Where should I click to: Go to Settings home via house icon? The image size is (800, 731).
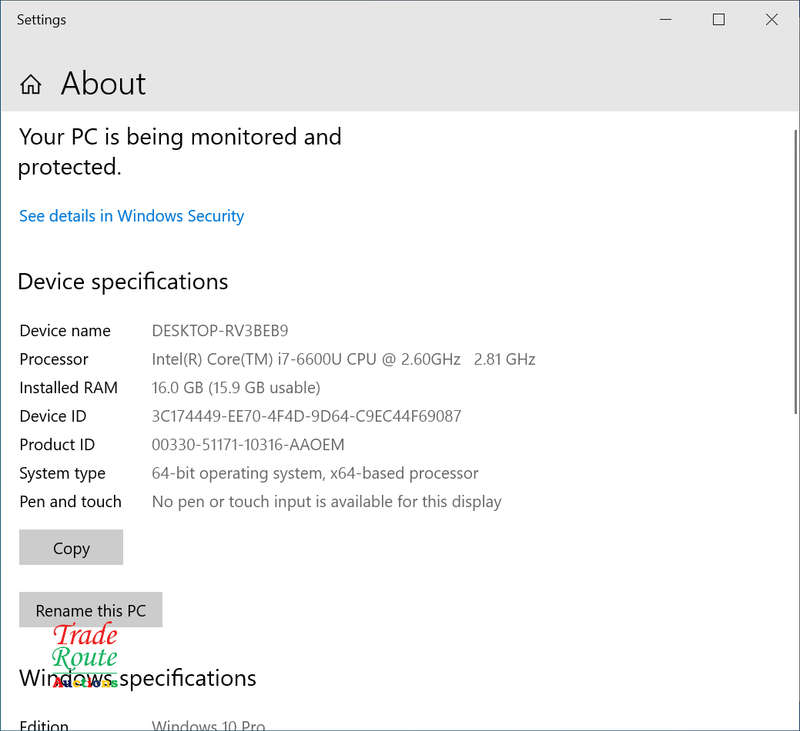click(31, 84)
